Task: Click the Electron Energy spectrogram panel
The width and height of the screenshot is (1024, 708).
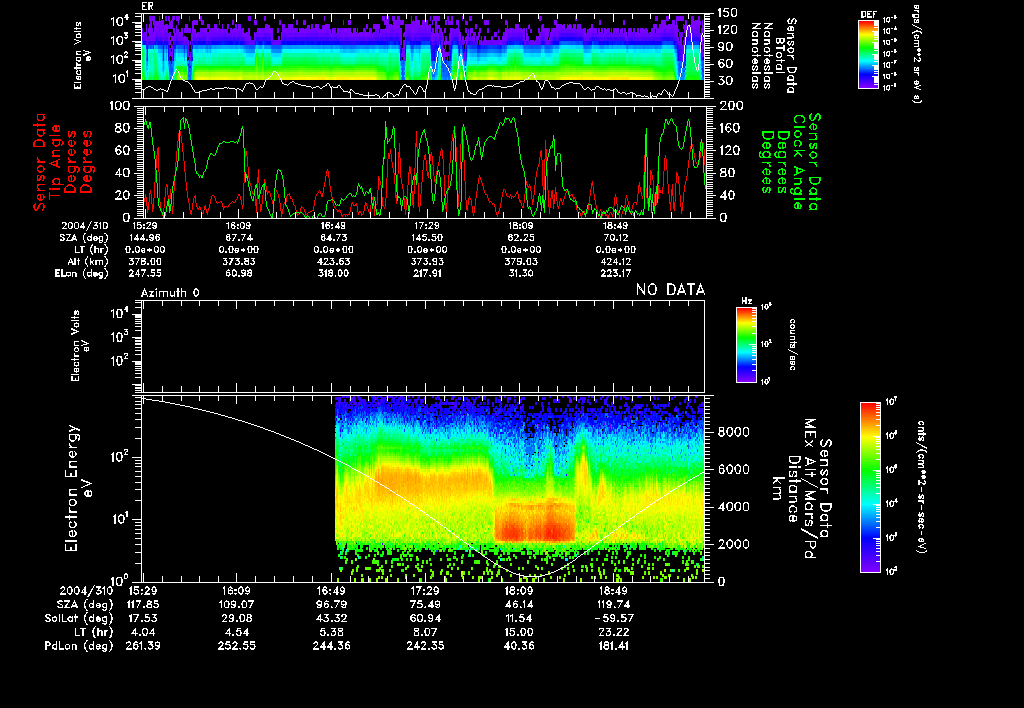Action: pyautogui.click(x=423, y=488)
